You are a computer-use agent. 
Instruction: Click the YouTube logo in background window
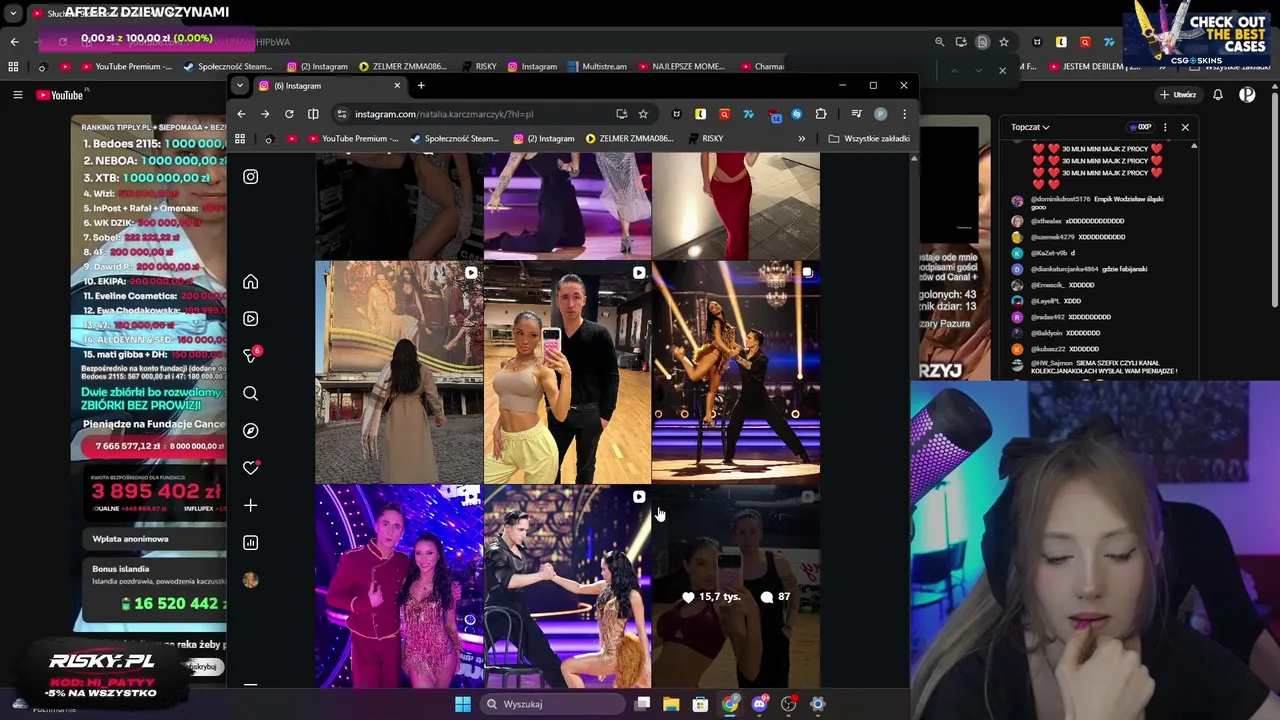[x=62, y=95]
